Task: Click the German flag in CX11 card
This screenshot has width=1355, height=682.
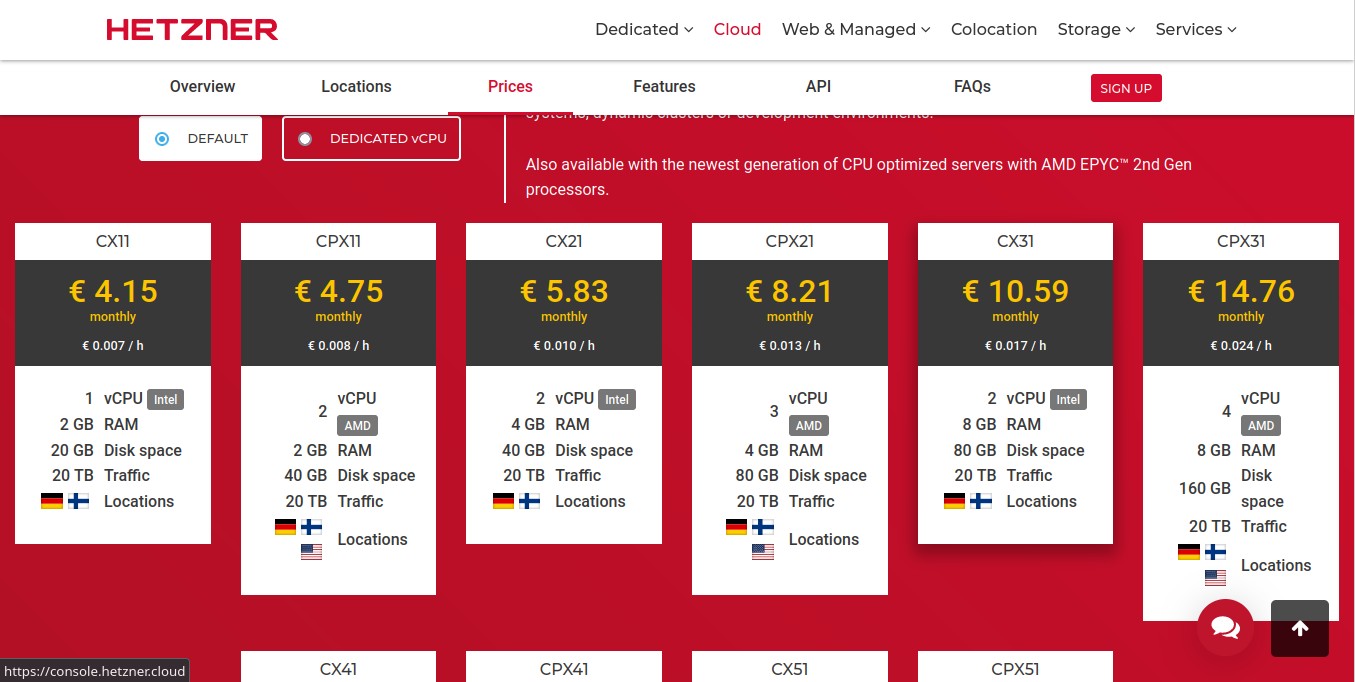Action: pyautogui.click(x=52, y=501)
